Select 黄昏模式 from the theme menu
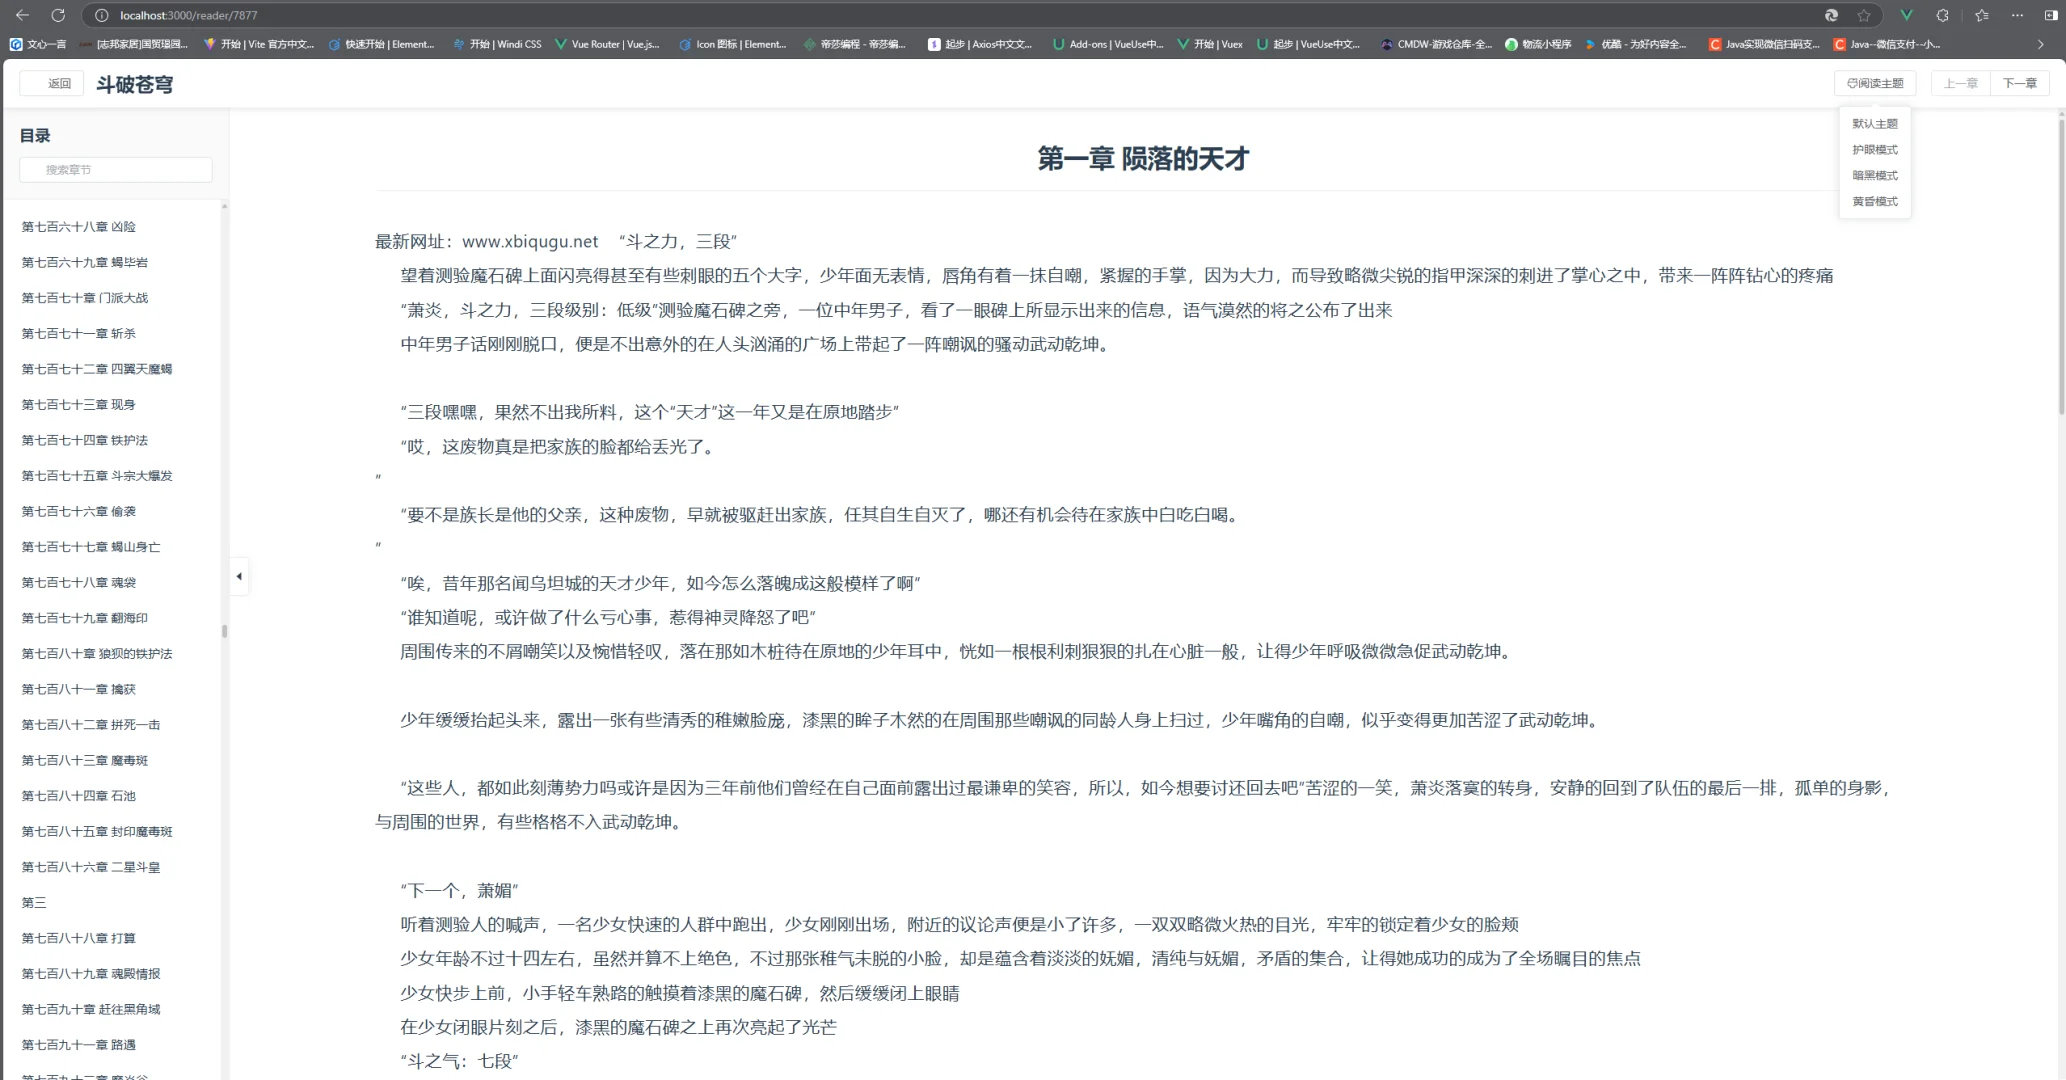Viewport: 2066px width, 1080px height. tap(1875, 202)
